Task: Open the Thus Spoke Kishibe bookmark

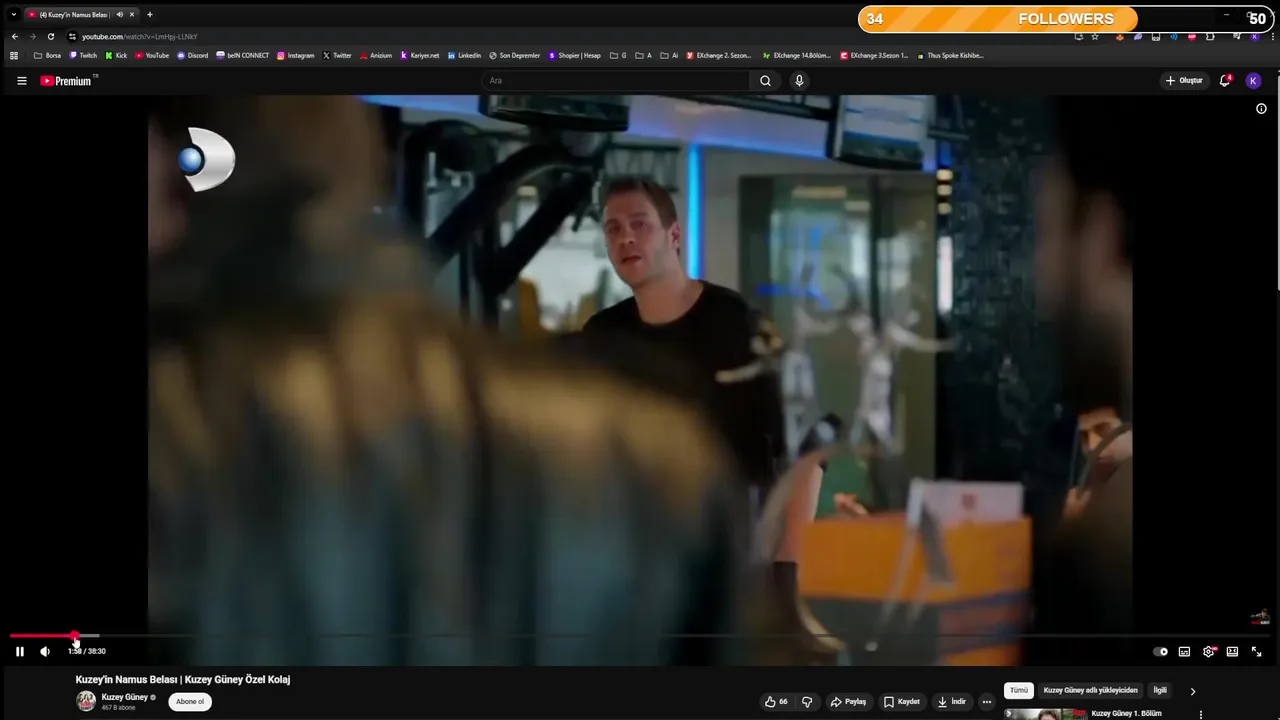Action: coord(950,55)
